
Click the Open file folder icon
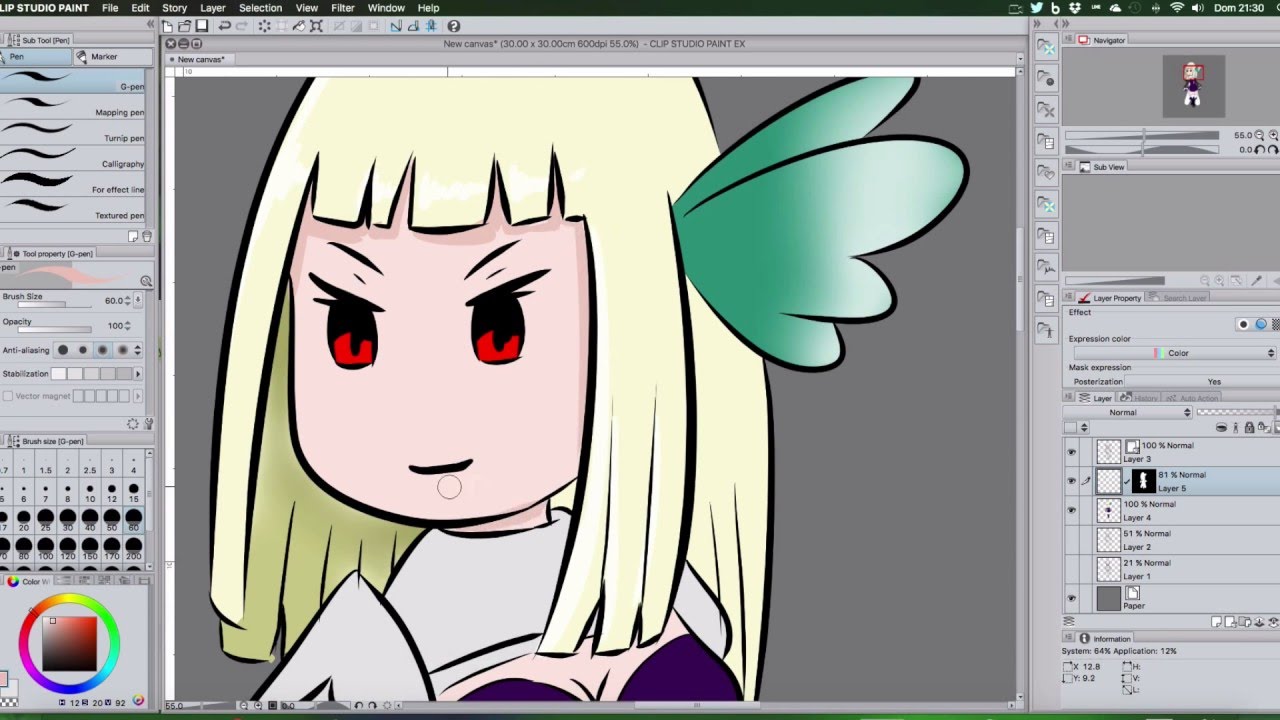pyautogui.click(x=185, y=26)
